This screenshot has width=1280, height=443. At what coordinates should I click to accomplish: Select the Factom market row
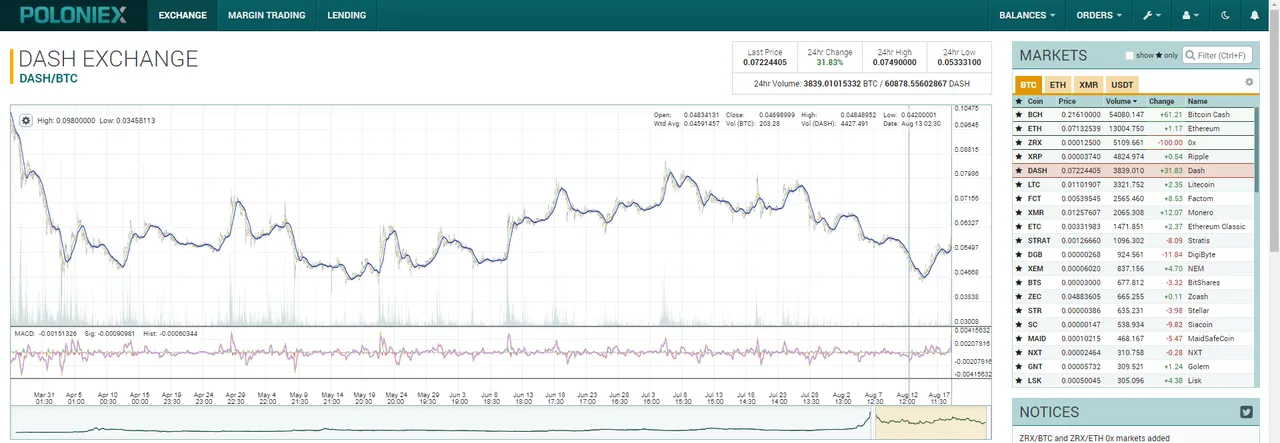coord(1135,199)
